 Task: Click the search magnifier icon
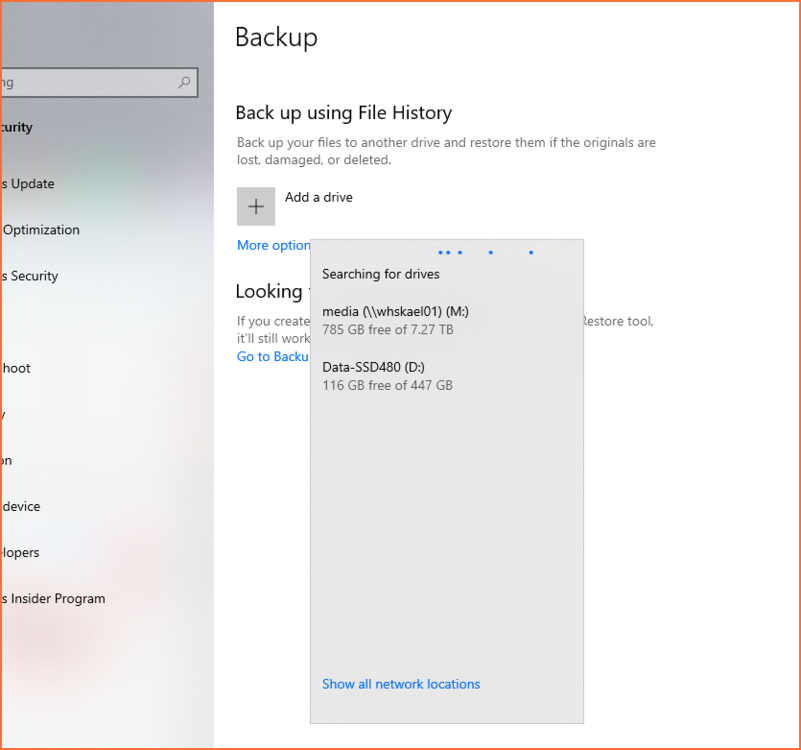(x=184, y=82)
